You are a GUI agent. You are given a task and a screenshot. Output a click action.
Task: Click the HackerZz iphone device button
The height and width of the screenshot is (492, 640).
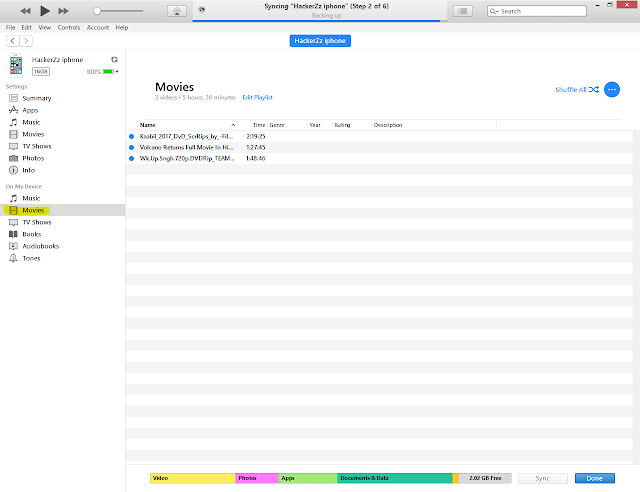click(320, 41)
